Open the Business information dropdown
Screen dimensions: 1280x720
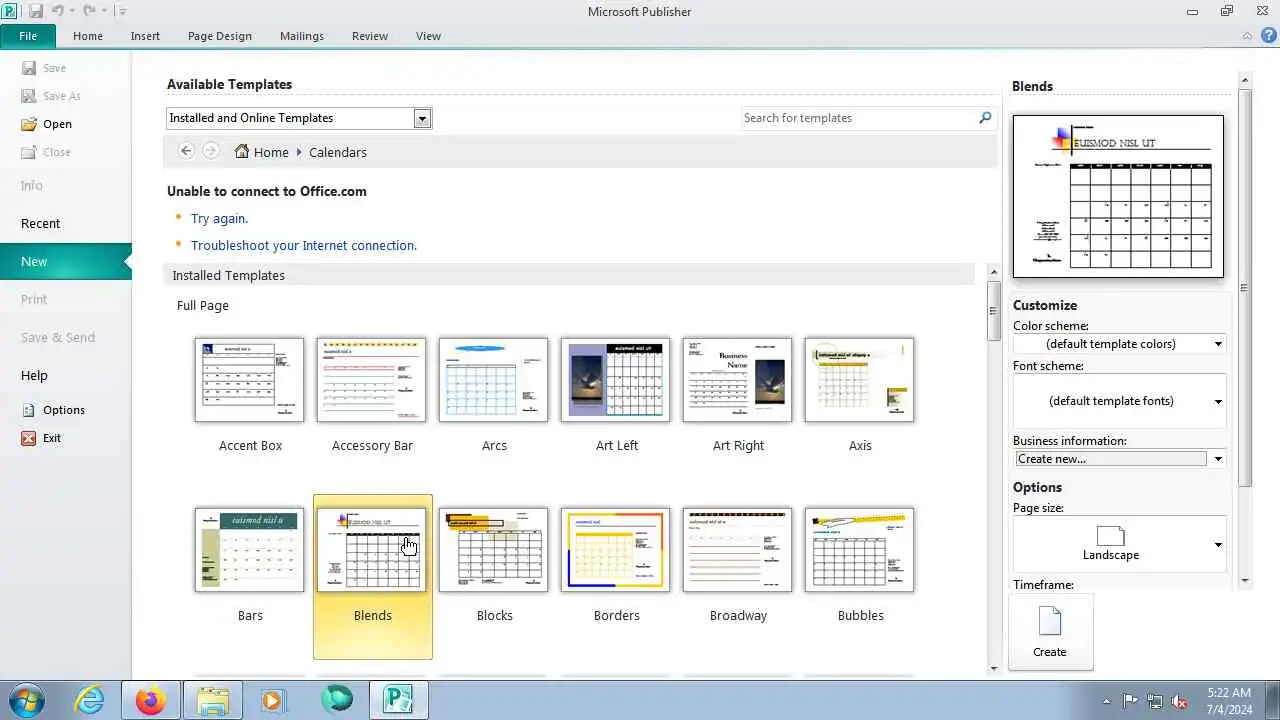(x=1119, y=459)
